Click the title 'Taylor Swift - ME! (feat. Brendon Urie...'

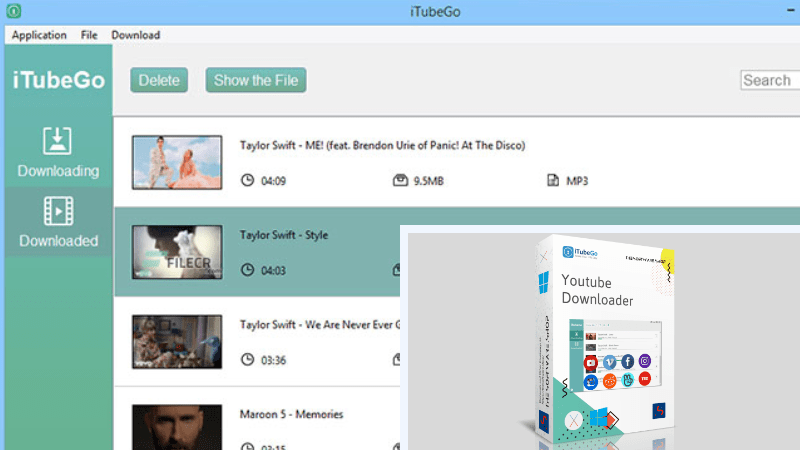382,145
